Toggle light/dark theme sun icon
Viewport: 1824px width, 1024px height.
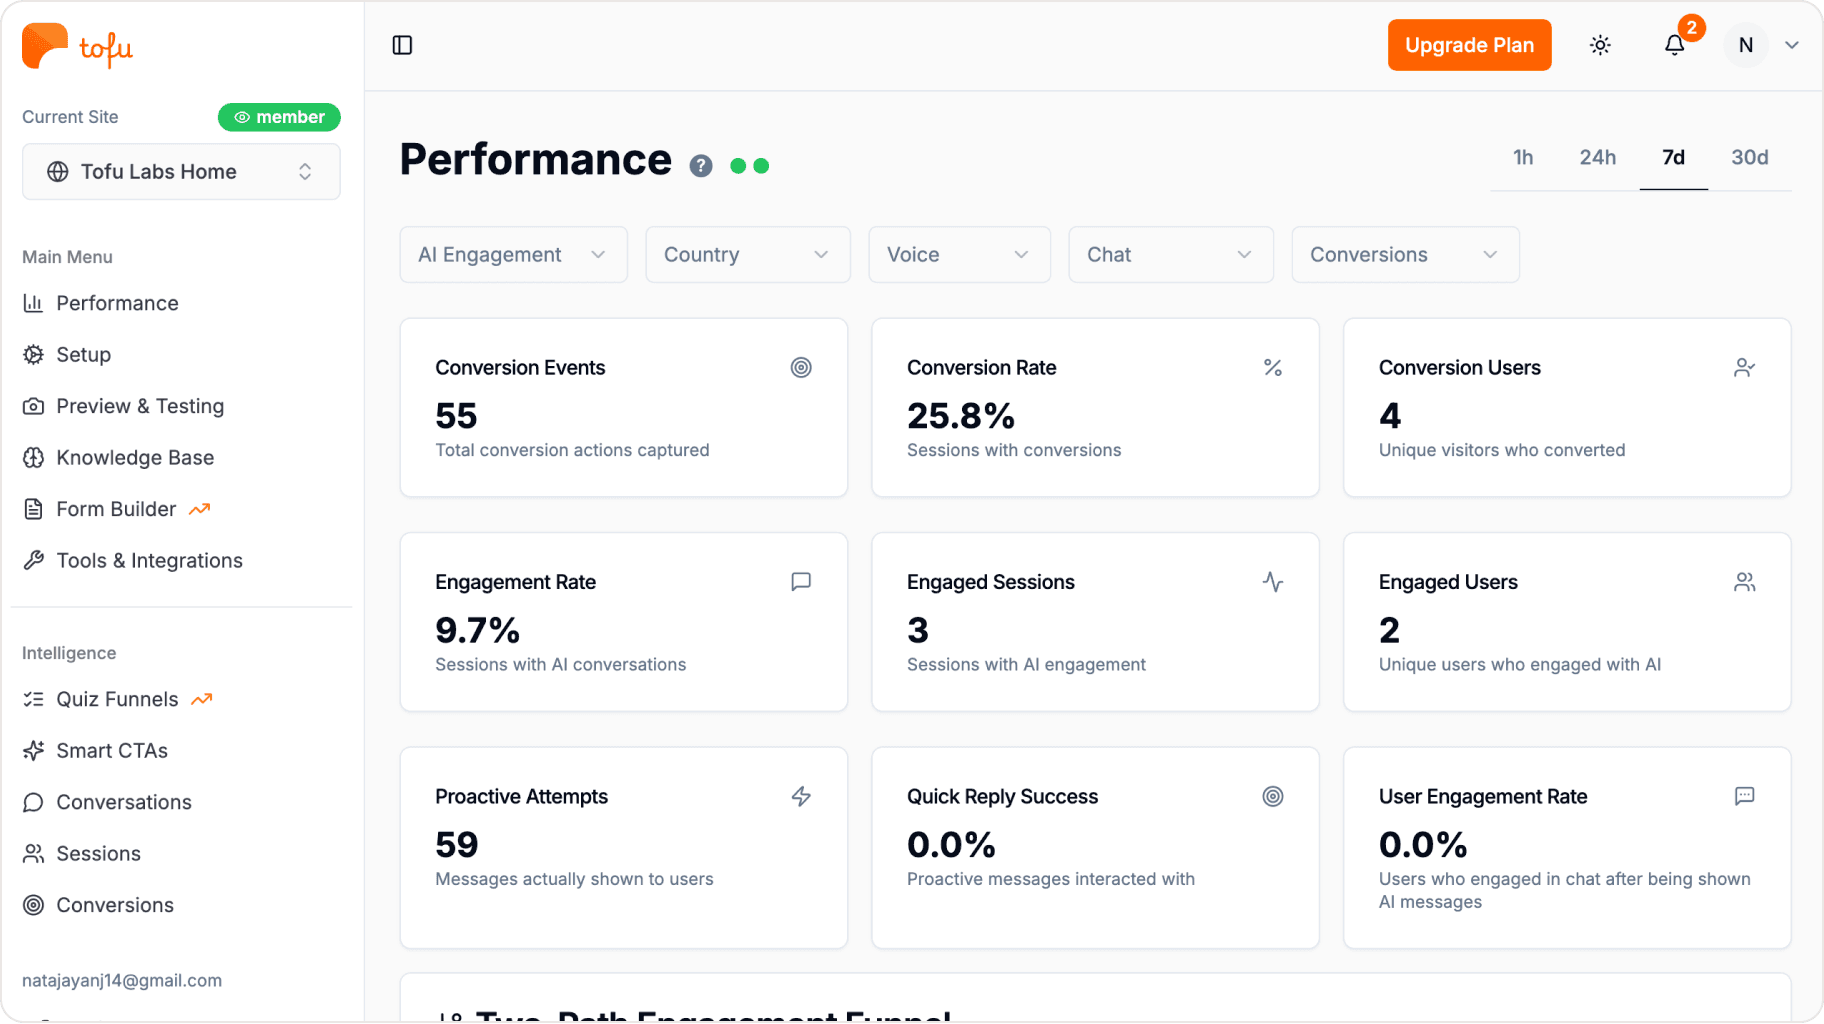tap(1600, 45)
